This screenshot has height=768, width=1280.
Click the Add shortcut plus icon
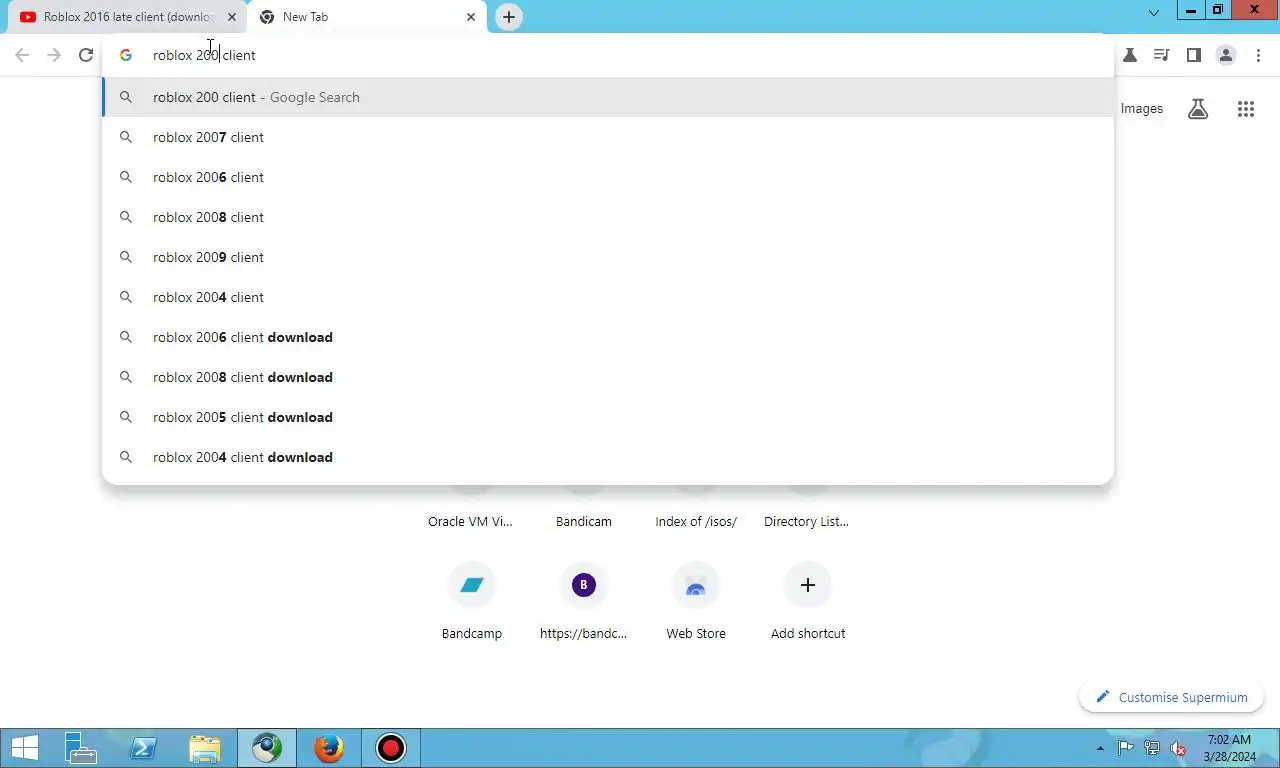tap(808, 585)
